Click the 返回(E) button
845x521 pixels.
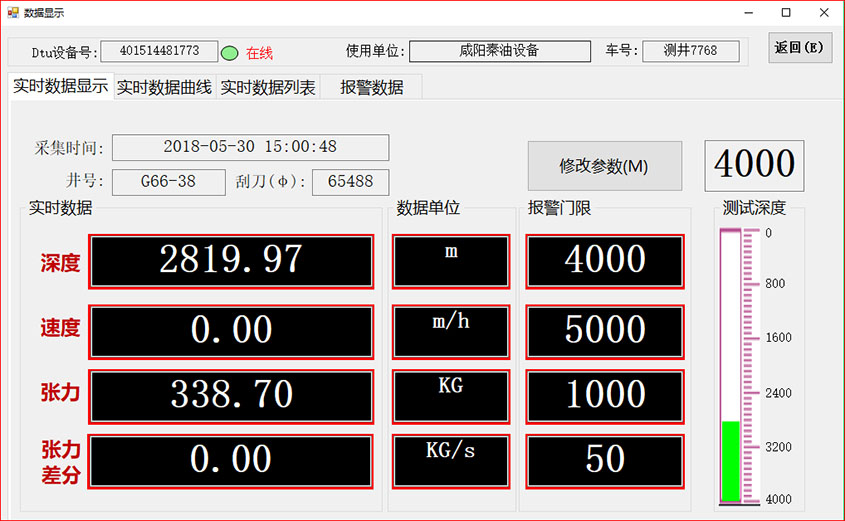(x=800, y=48)
